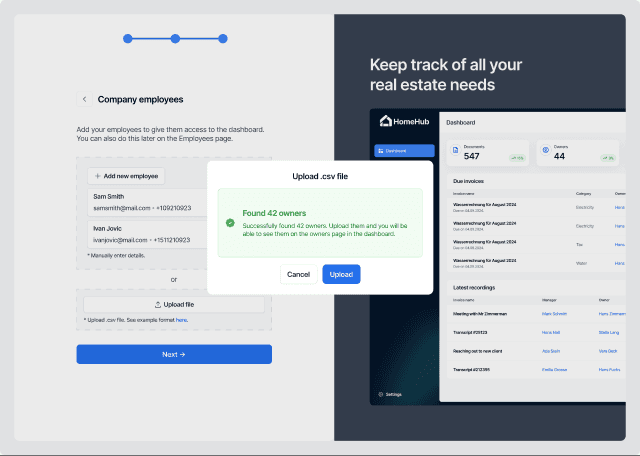
Task: Click the Owners card person icon
Action: (545, 150)
